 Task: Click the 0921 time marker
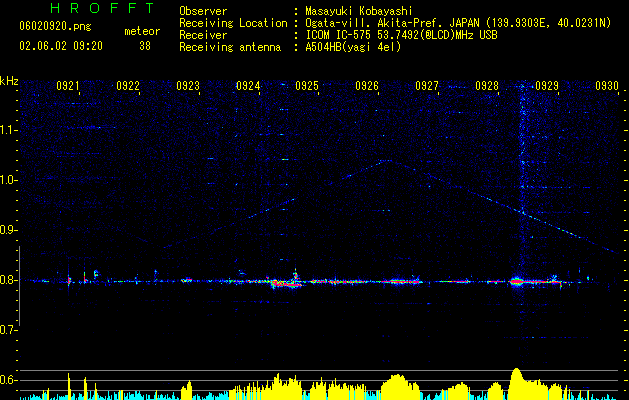67,86
